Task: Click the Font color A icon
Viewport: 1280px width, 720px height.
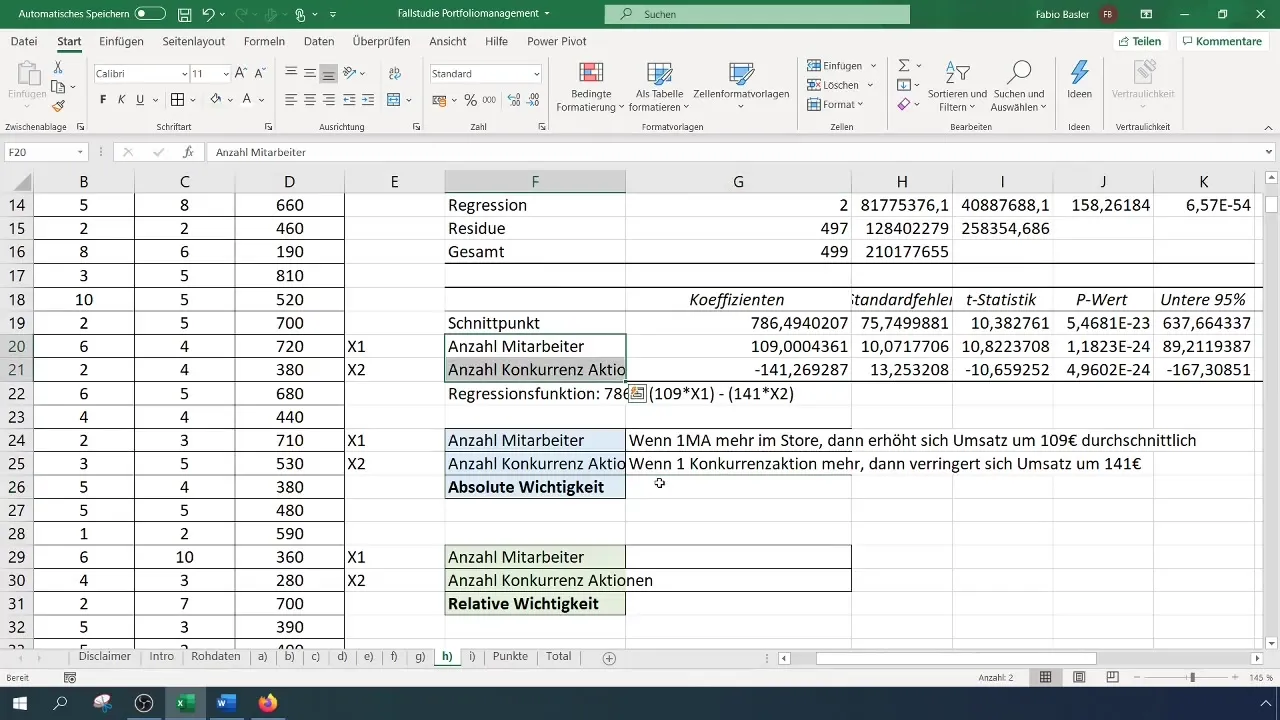Action: pyautogui.click(x=247, y=100)
